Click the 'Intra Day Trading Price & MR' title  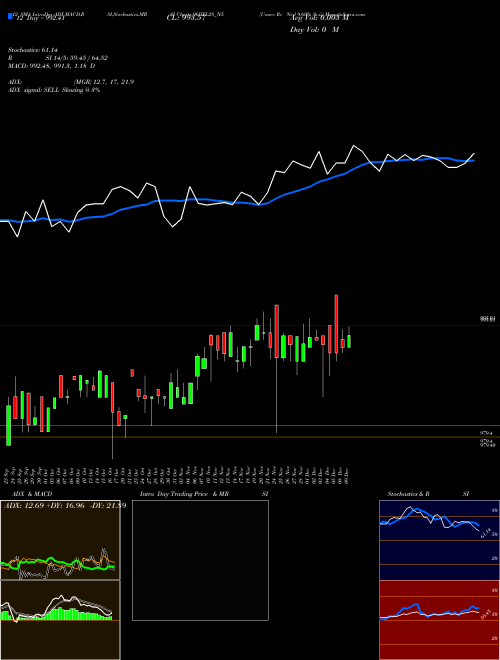(x=184, y=494)
